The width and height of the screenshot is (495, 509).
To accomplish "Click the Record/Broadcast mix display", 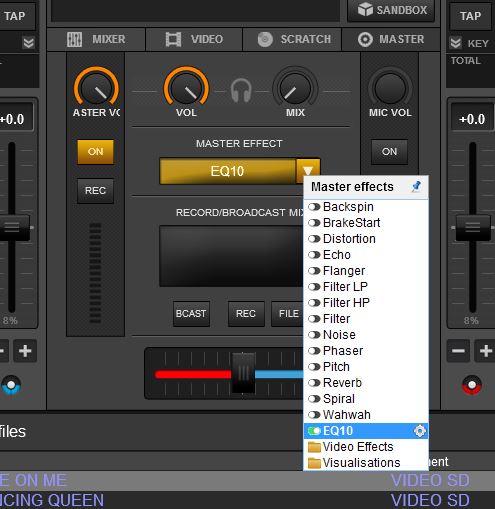I will point(232,256).
